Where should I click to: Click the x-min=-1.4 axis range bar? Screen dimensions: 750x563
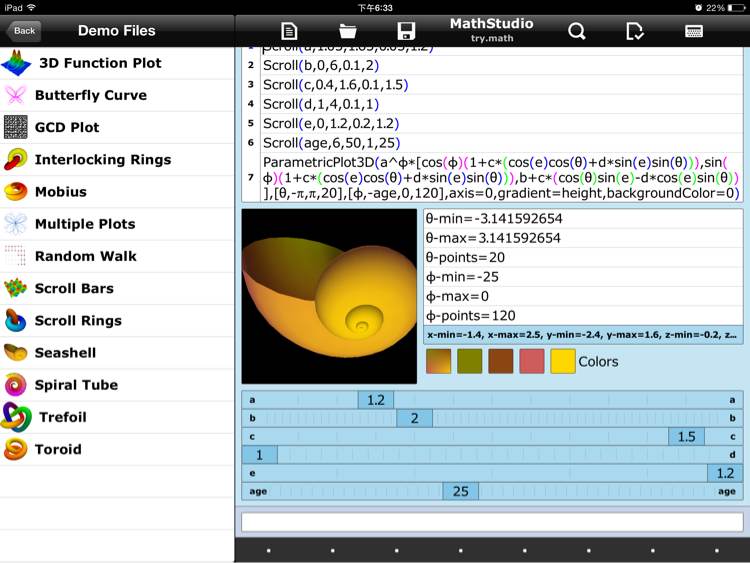pos(583,335)
